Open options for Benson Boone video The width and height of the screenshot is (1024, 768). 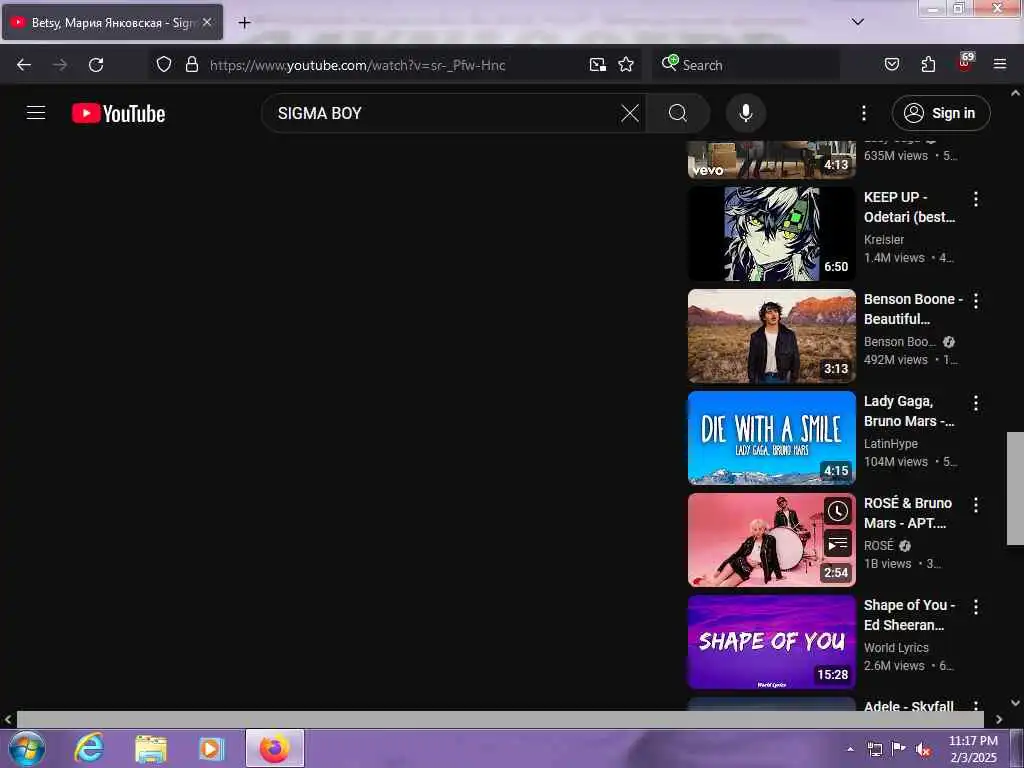coord(976,300)
